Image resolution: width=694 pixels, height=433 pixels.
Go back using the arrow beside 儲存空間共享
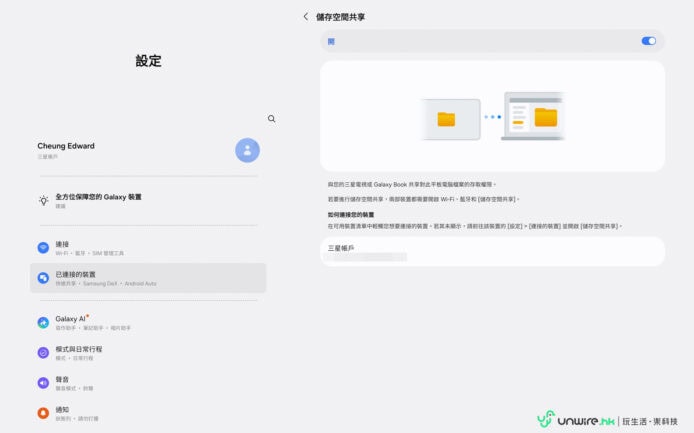click(305, 17)
